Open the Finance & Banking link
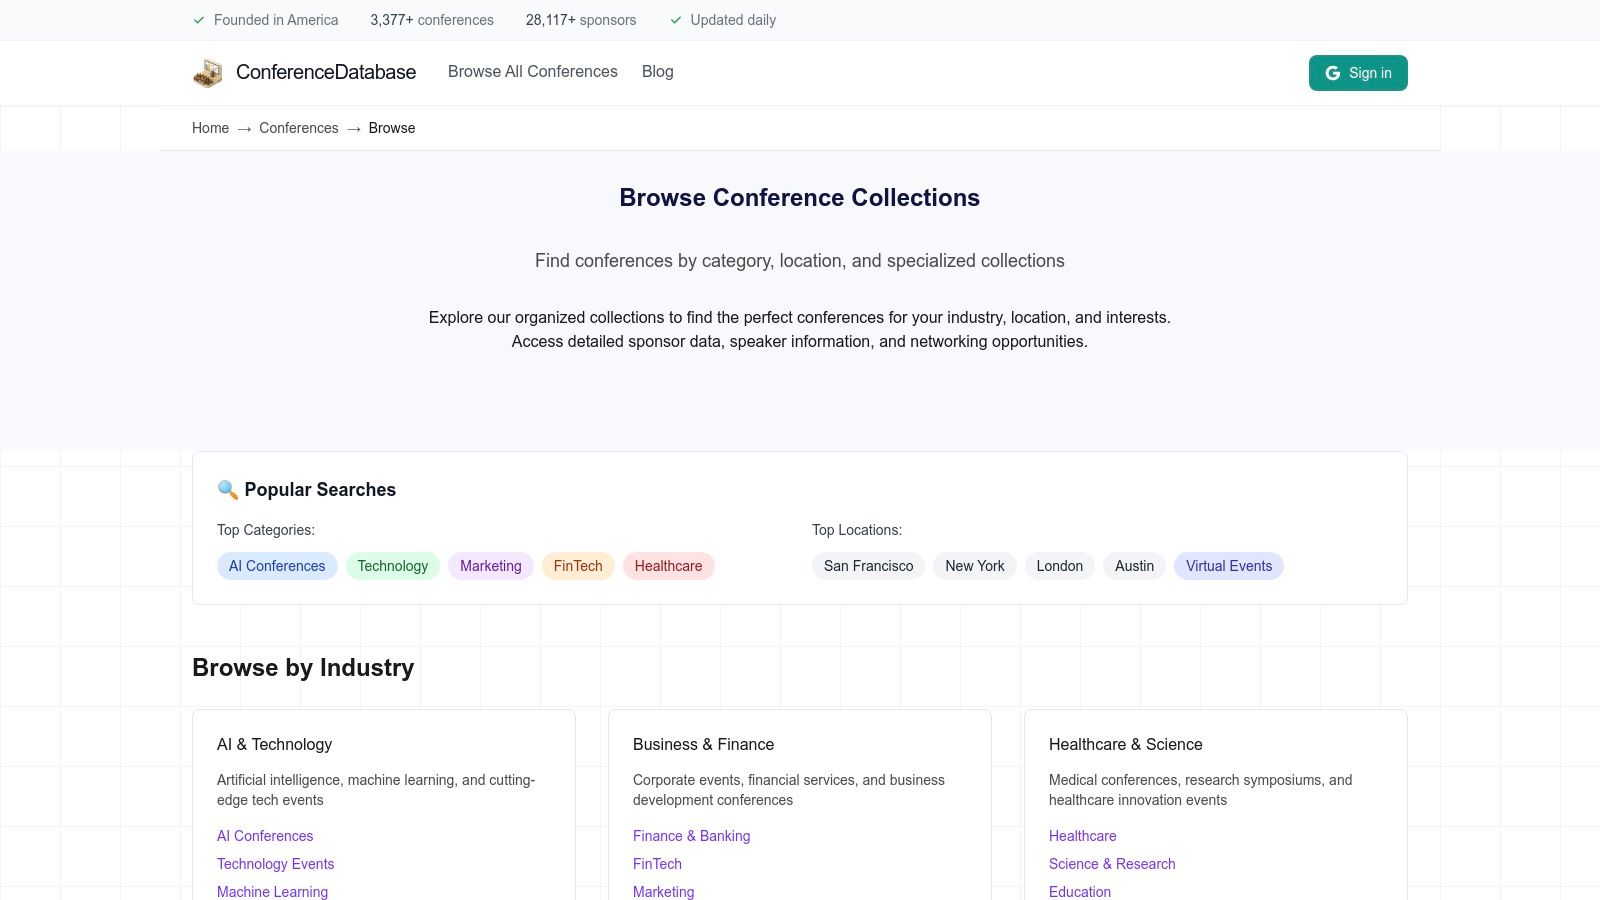Screen dimensions: 1600x900 pyautogui.click(x=692, y=836)
